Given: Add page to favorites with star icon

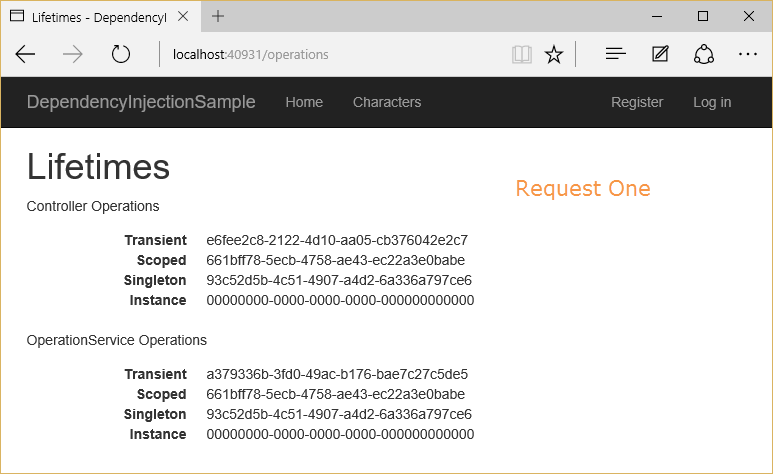Looking at the screenshot, I should click(554, 55).
